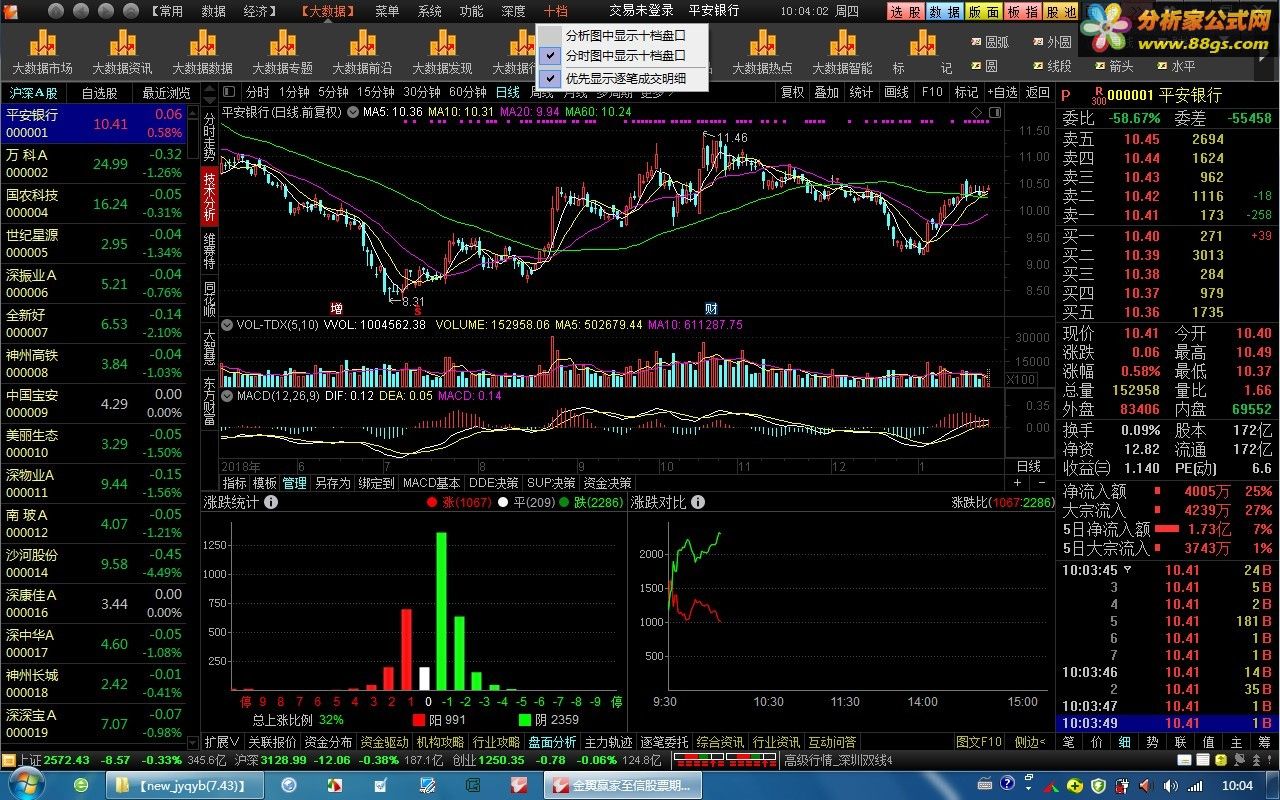Select the 圆弧 drawing tool

pos(990,42)
